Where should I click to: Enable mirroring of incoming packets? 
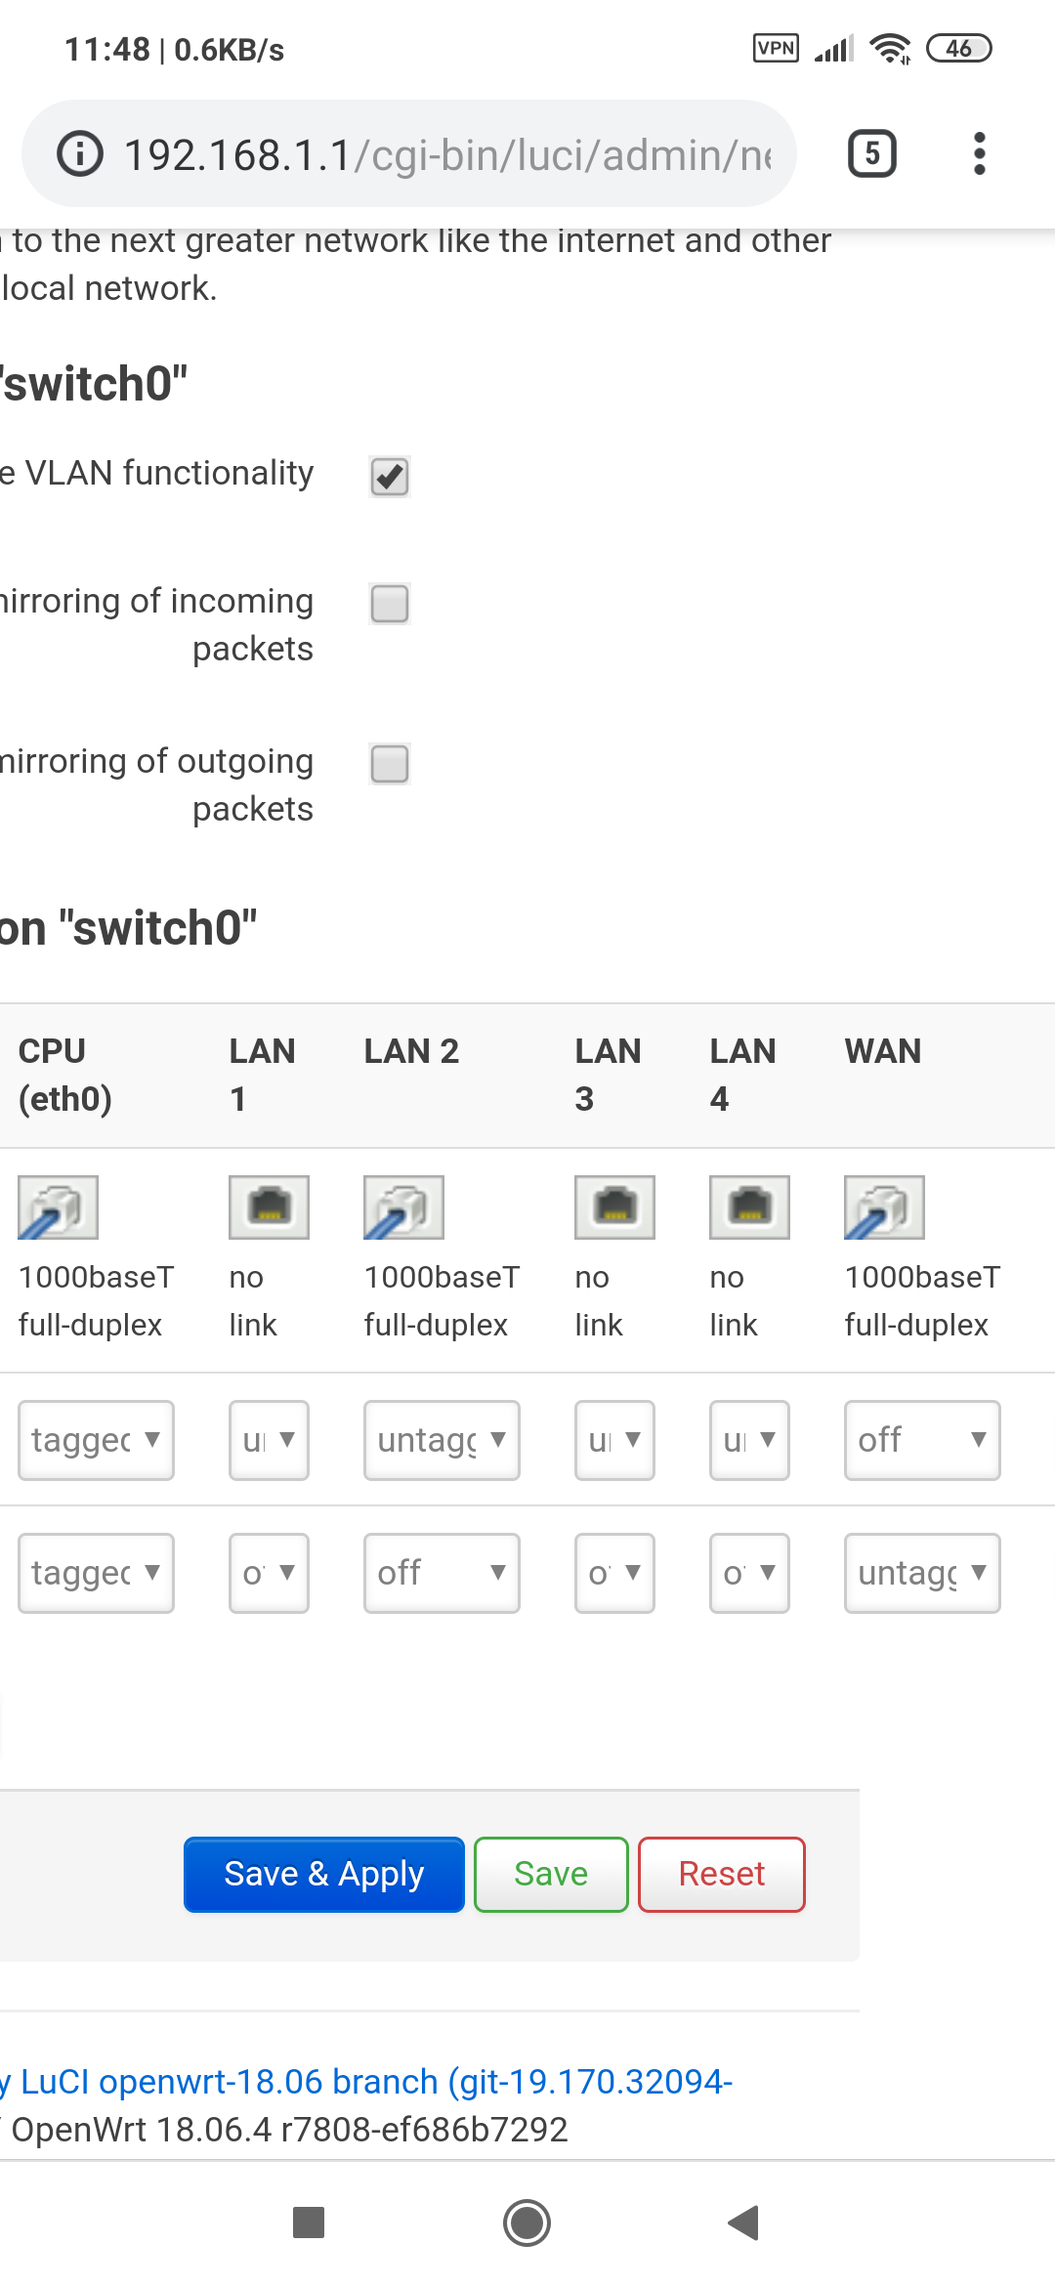coord(390,604)
